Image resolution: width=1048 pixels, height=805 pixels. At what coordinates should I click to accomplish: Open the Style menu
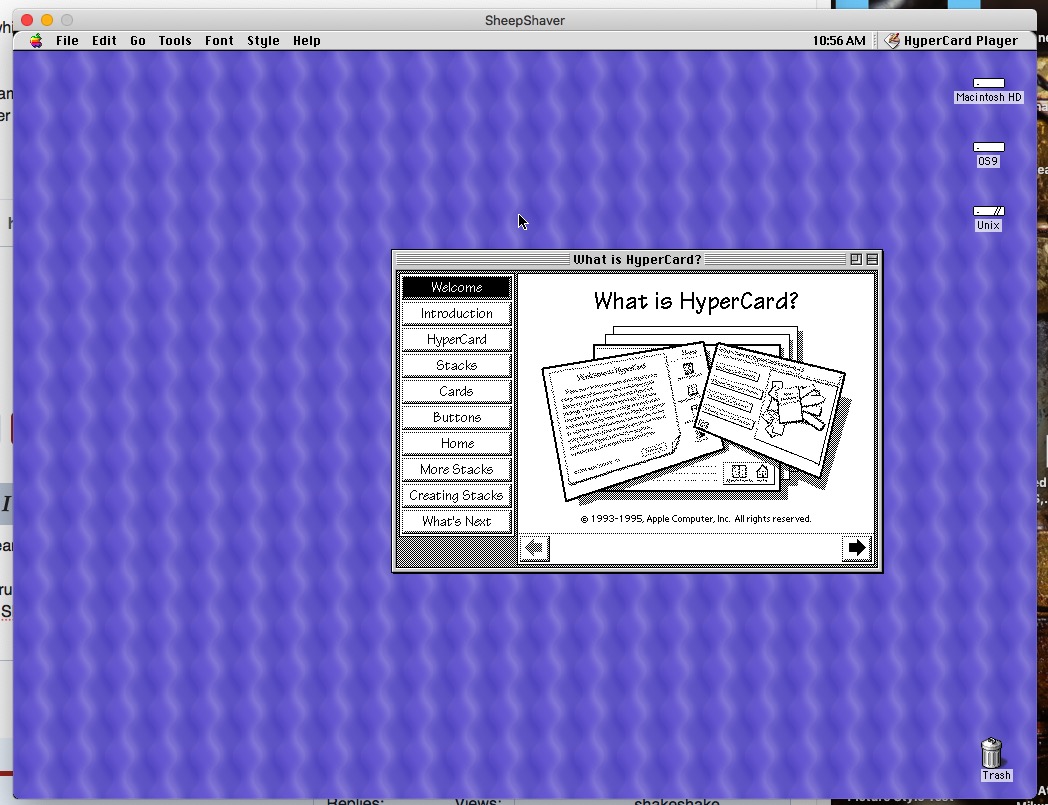pyautogui.click(x=263, y=41)
